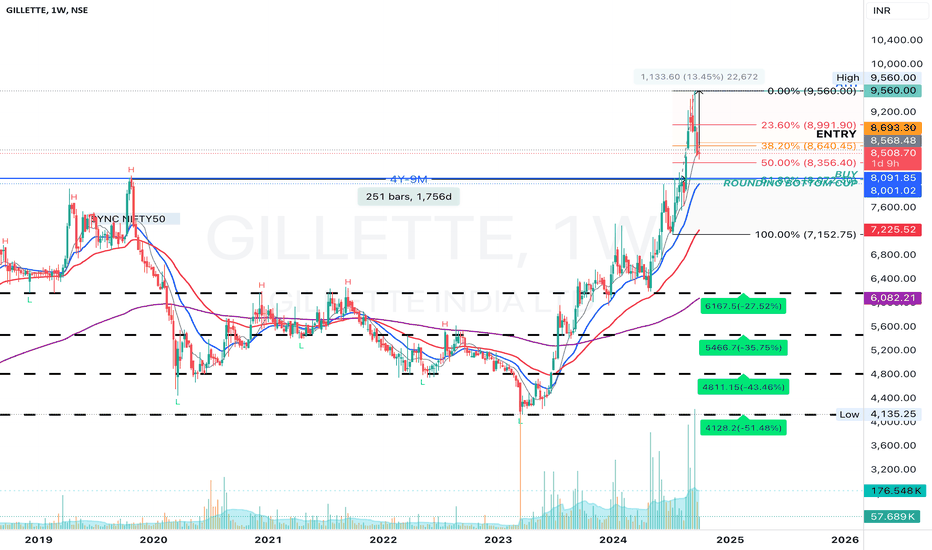The height and width of the screenshot is (550, 932).
Task: Select the 251 bars, 1,756d date range label
Action: click(408, 196)
